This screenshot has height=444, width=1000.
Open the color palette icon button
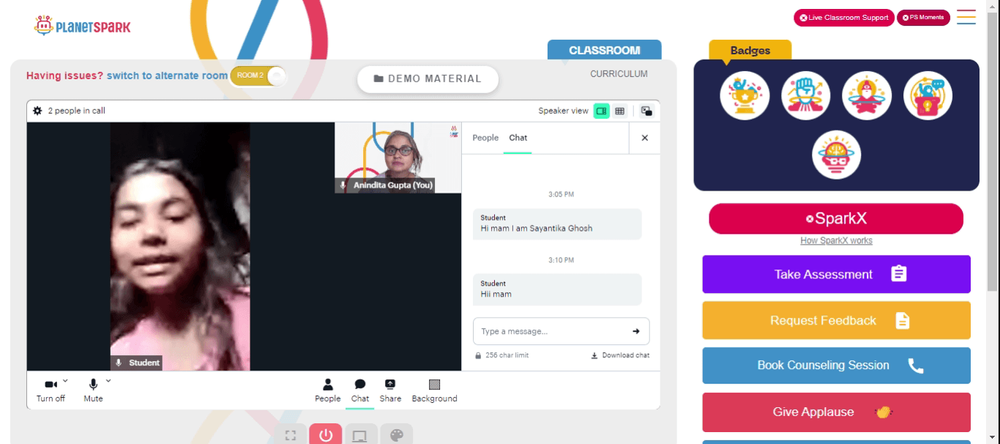(397, 435)
